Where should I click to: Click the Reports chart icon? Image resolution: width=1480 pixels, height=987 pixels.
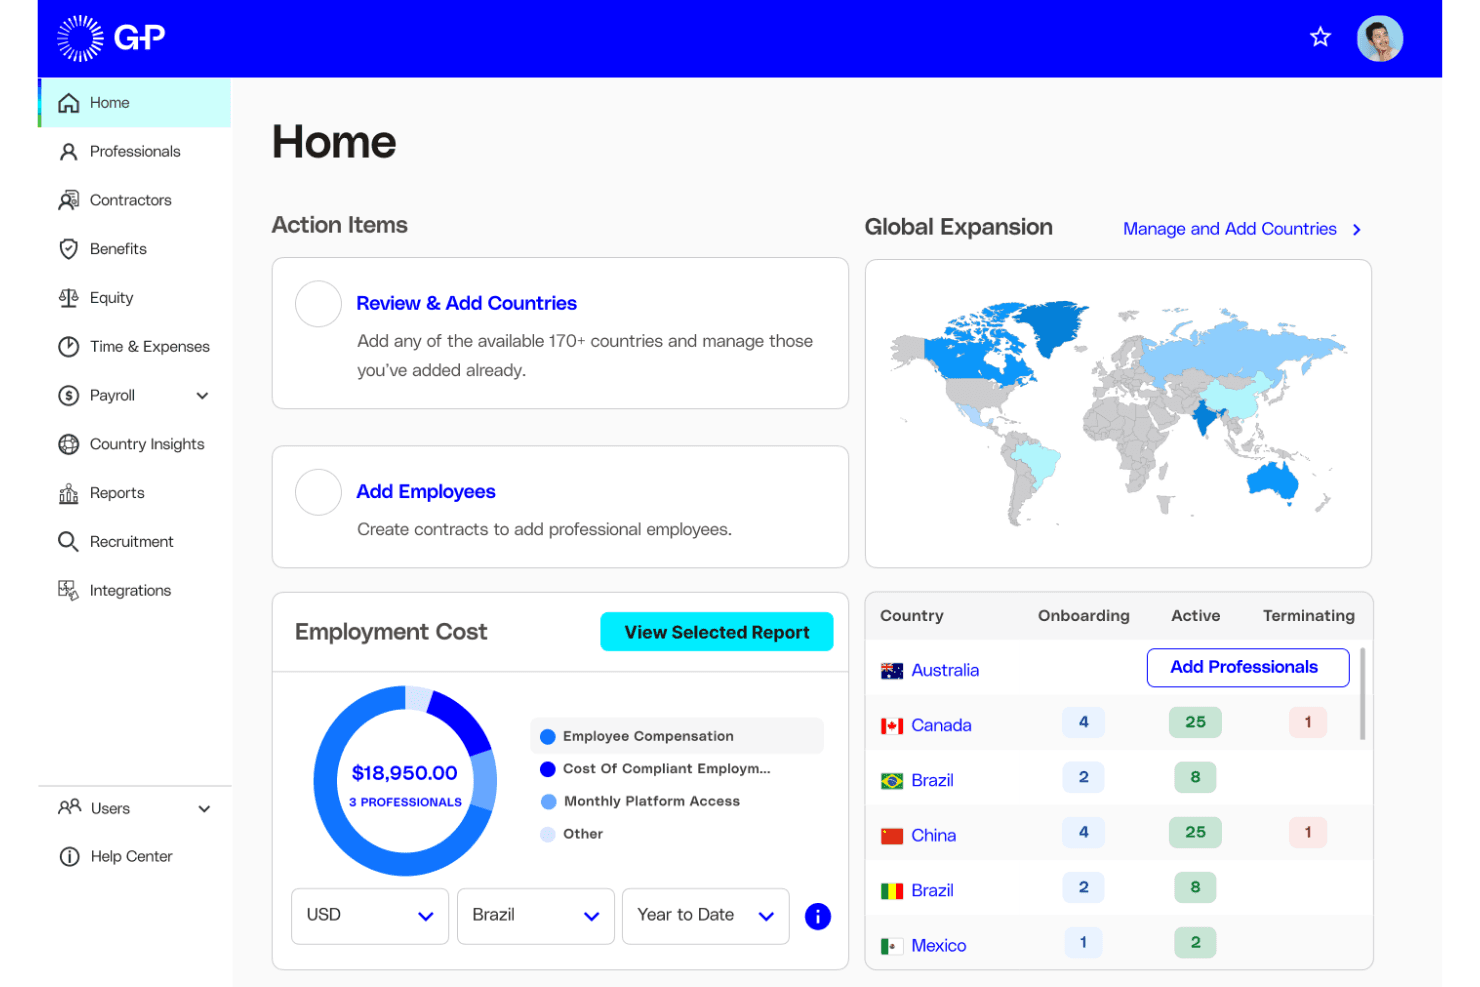coord(68,493)
